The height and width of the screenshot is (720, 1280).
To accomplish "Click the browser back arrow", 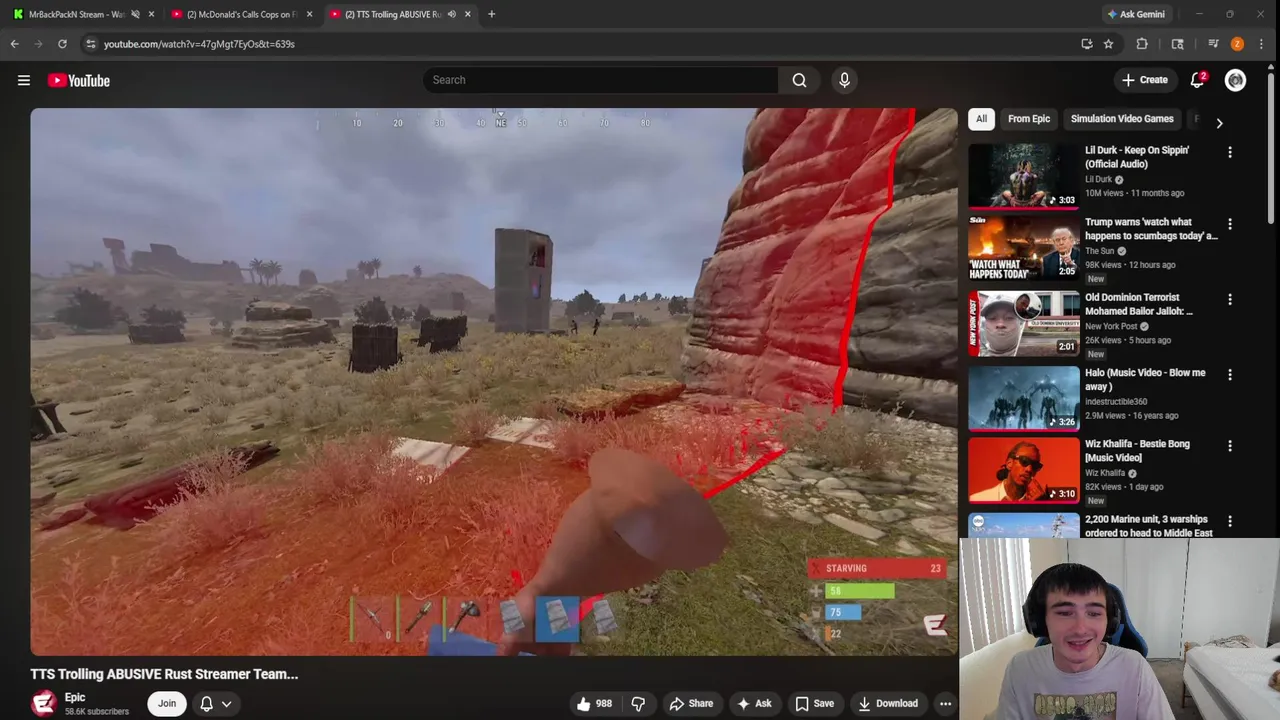I will click(x=14, y=44).
